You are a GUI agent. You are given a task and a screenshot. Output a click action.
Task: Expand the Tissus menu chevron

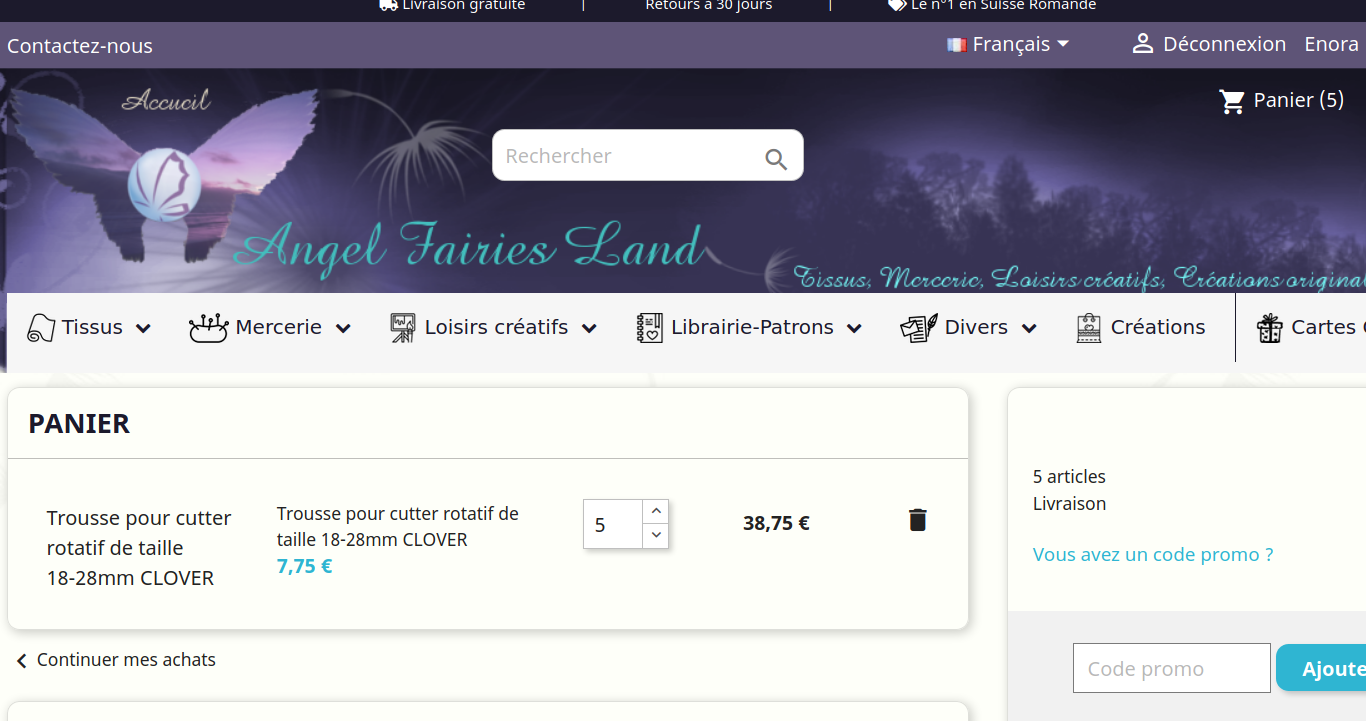click(143, 328)
